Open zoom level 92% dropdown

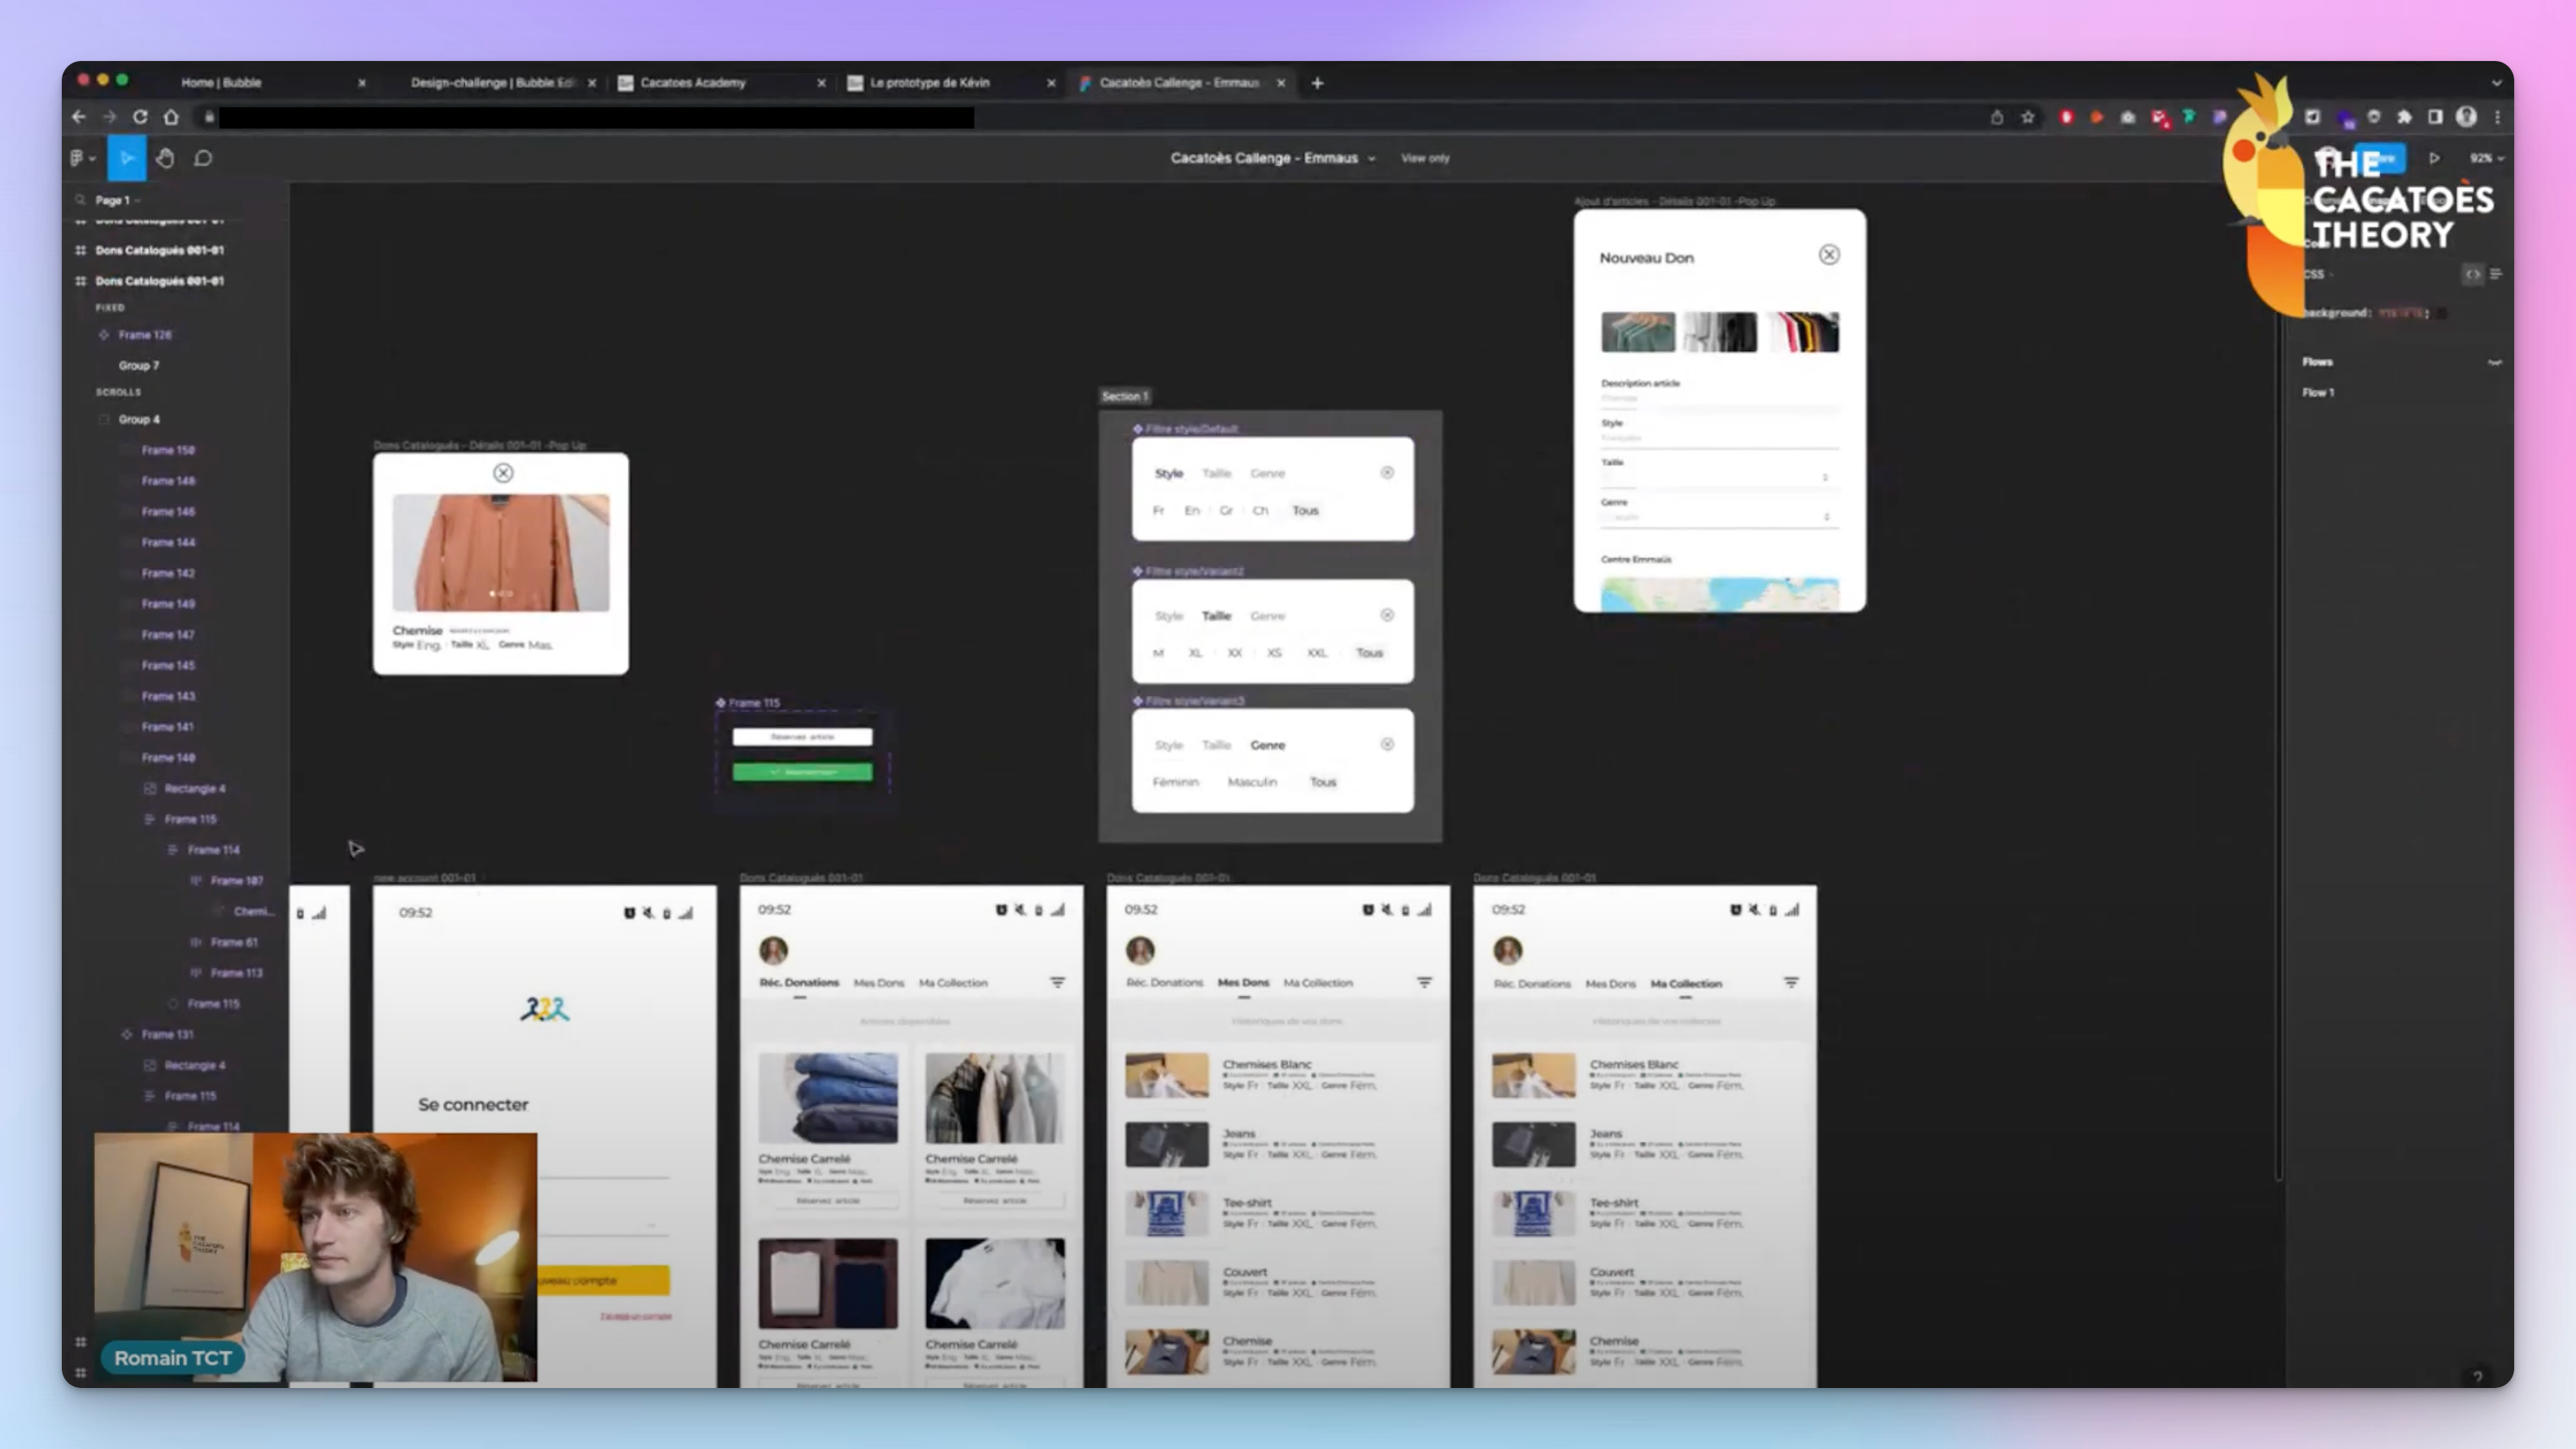(2485, 158)
